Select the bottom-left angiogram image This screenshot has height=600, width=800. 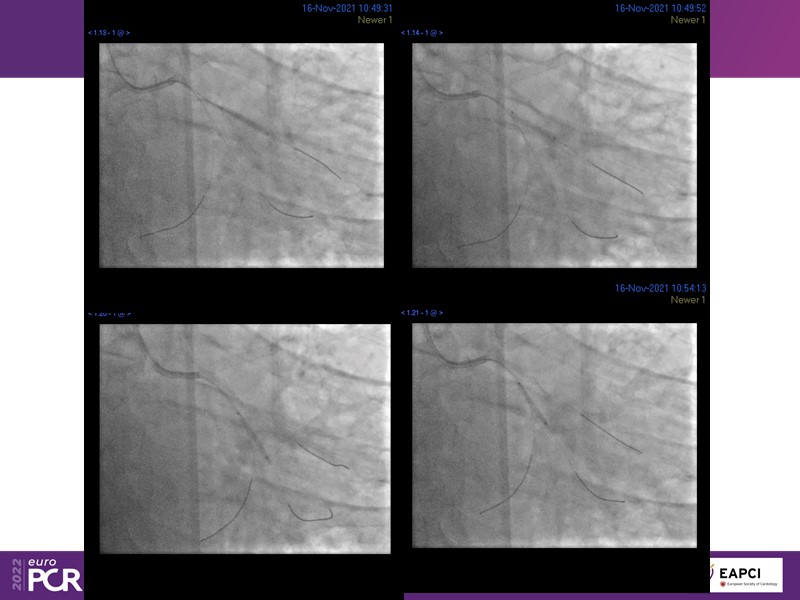click(245, 435)
